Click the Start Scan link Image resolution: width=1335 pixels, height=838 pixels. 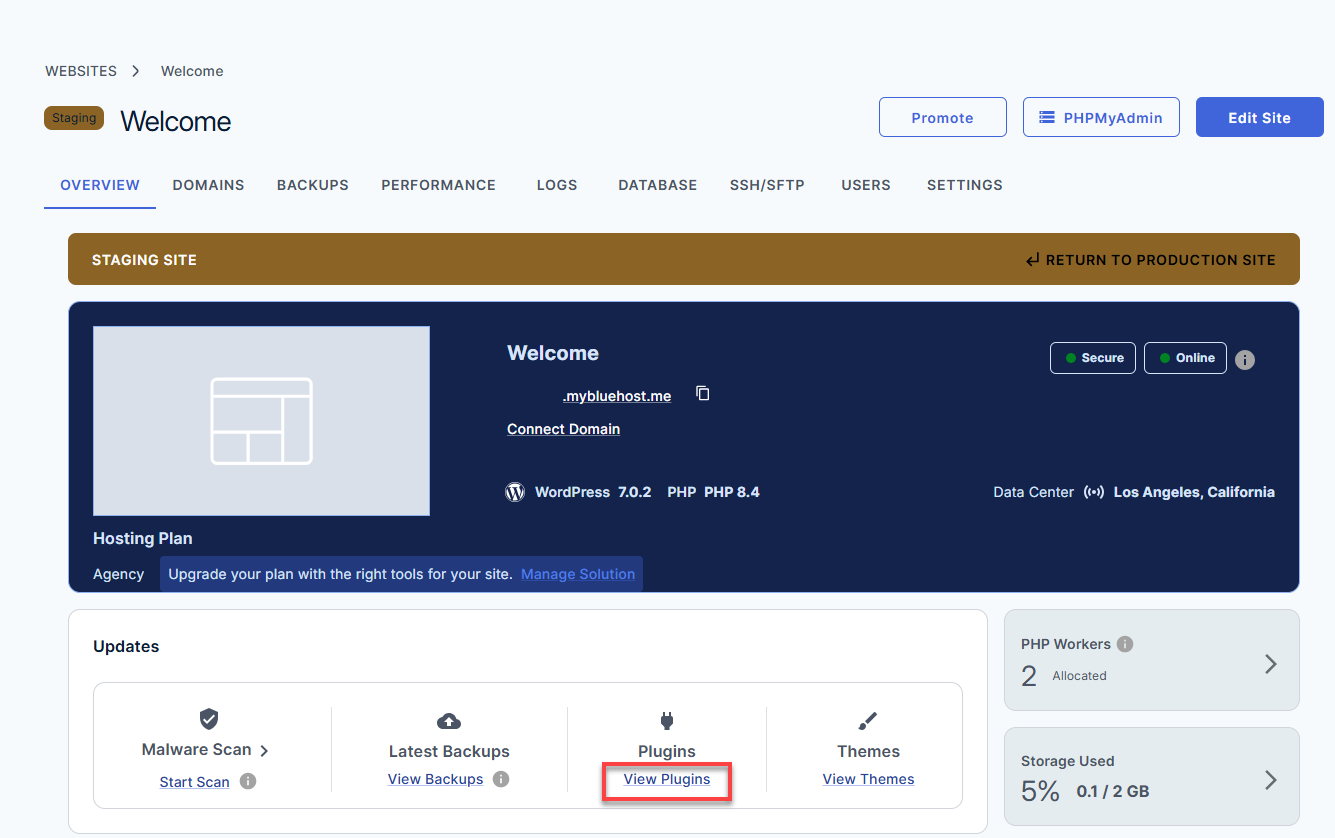(195, 782)
